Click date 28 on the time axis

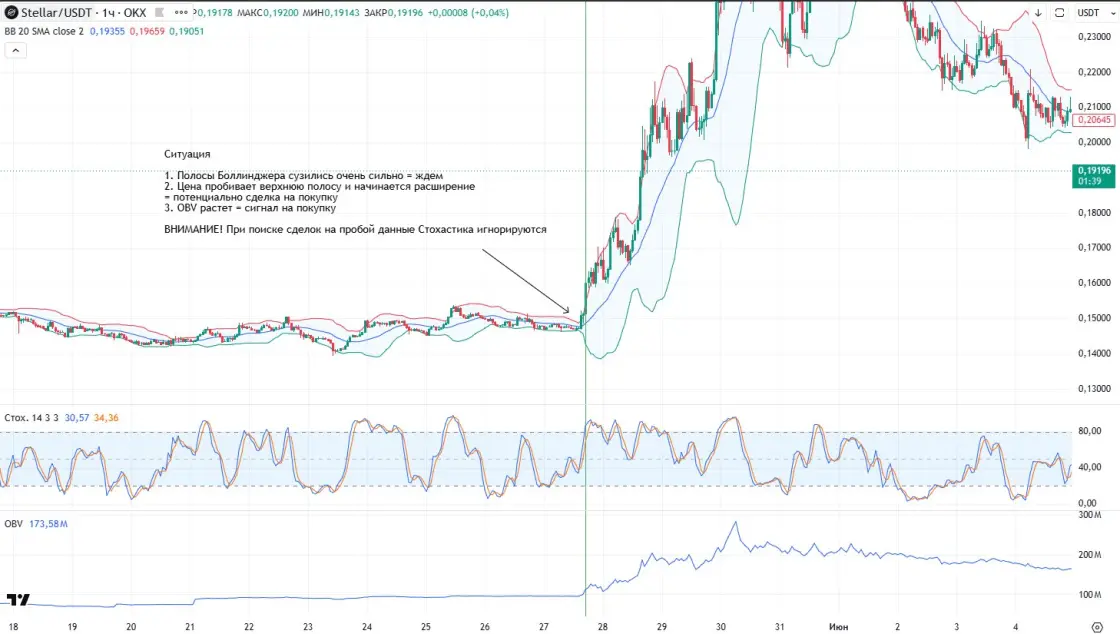(603, 627)
